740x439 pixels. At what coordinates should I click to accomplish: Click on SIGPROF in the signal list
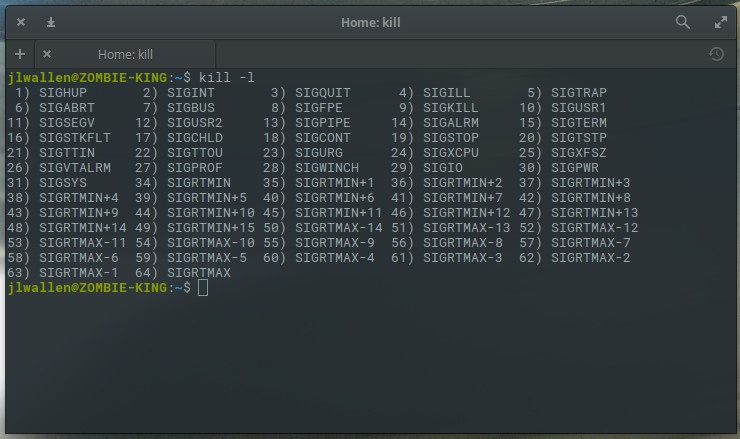tap(194, 168)
